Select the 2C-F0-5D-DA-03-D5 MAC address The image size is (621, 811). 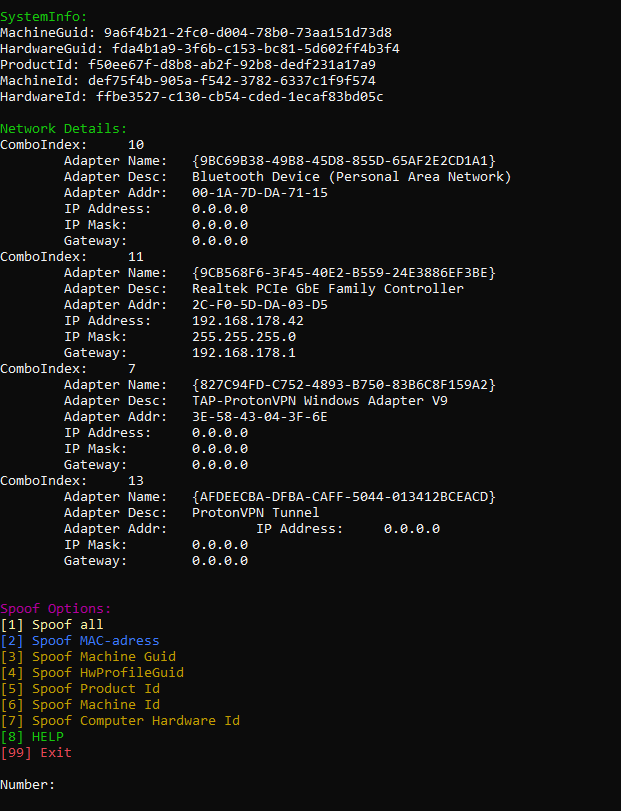[x=260, y=305]
